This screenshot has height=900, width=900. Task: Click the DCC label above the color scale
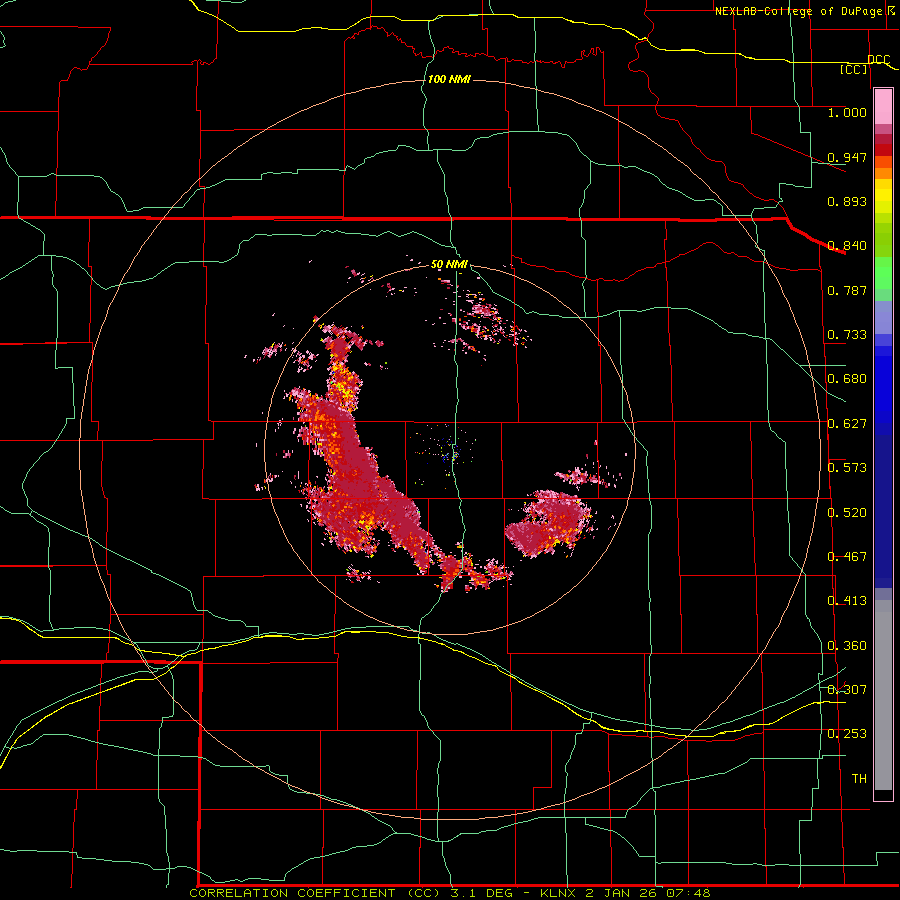tap(879, 59)
